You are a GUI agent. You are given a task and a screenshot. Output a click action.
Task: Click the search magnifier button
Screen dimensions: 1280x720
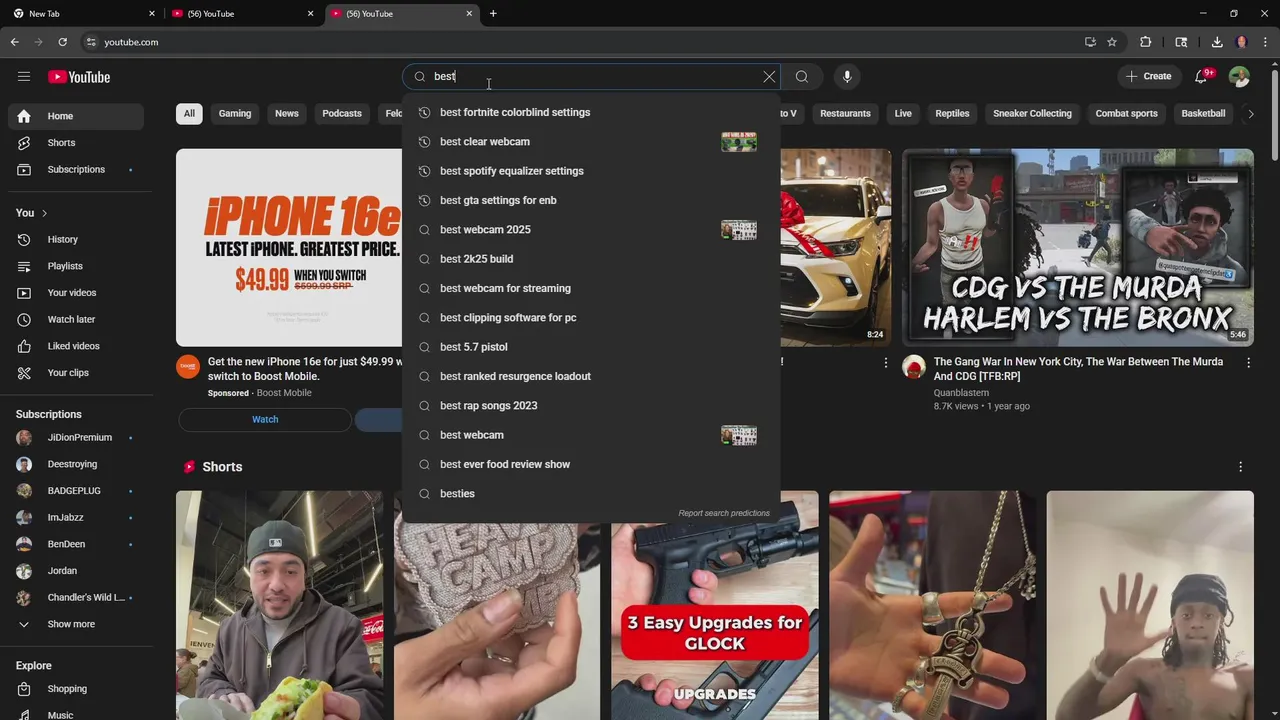tap(802, 77)
